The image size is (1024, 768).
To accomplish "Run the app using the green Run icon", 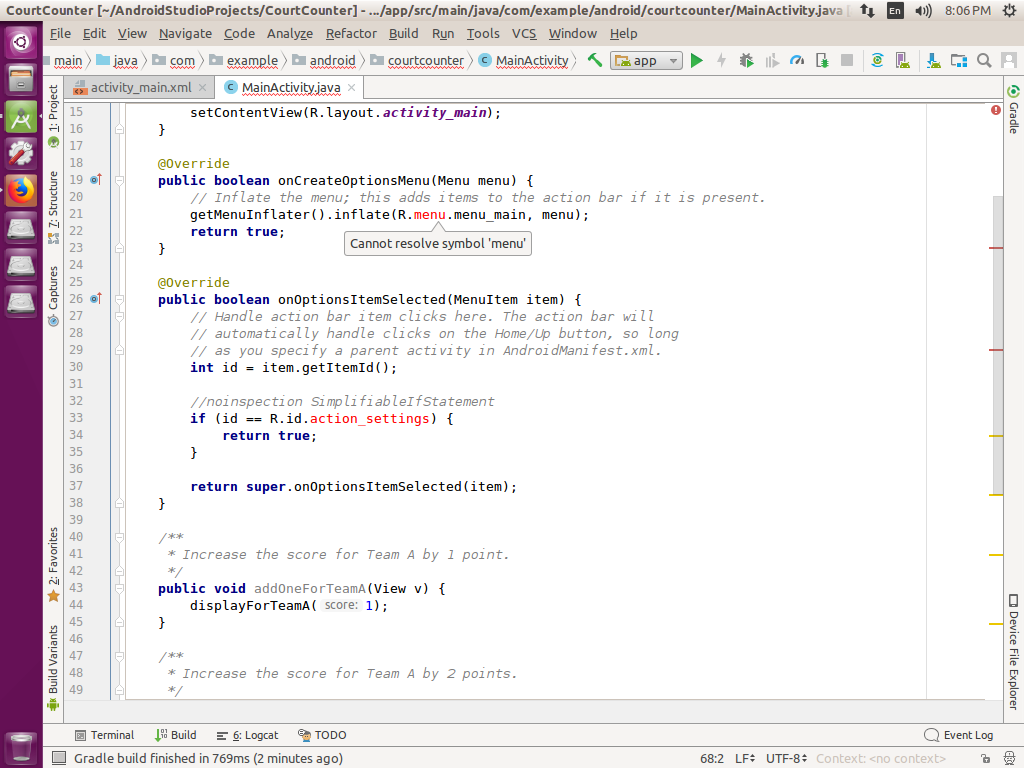I will 697,60.
